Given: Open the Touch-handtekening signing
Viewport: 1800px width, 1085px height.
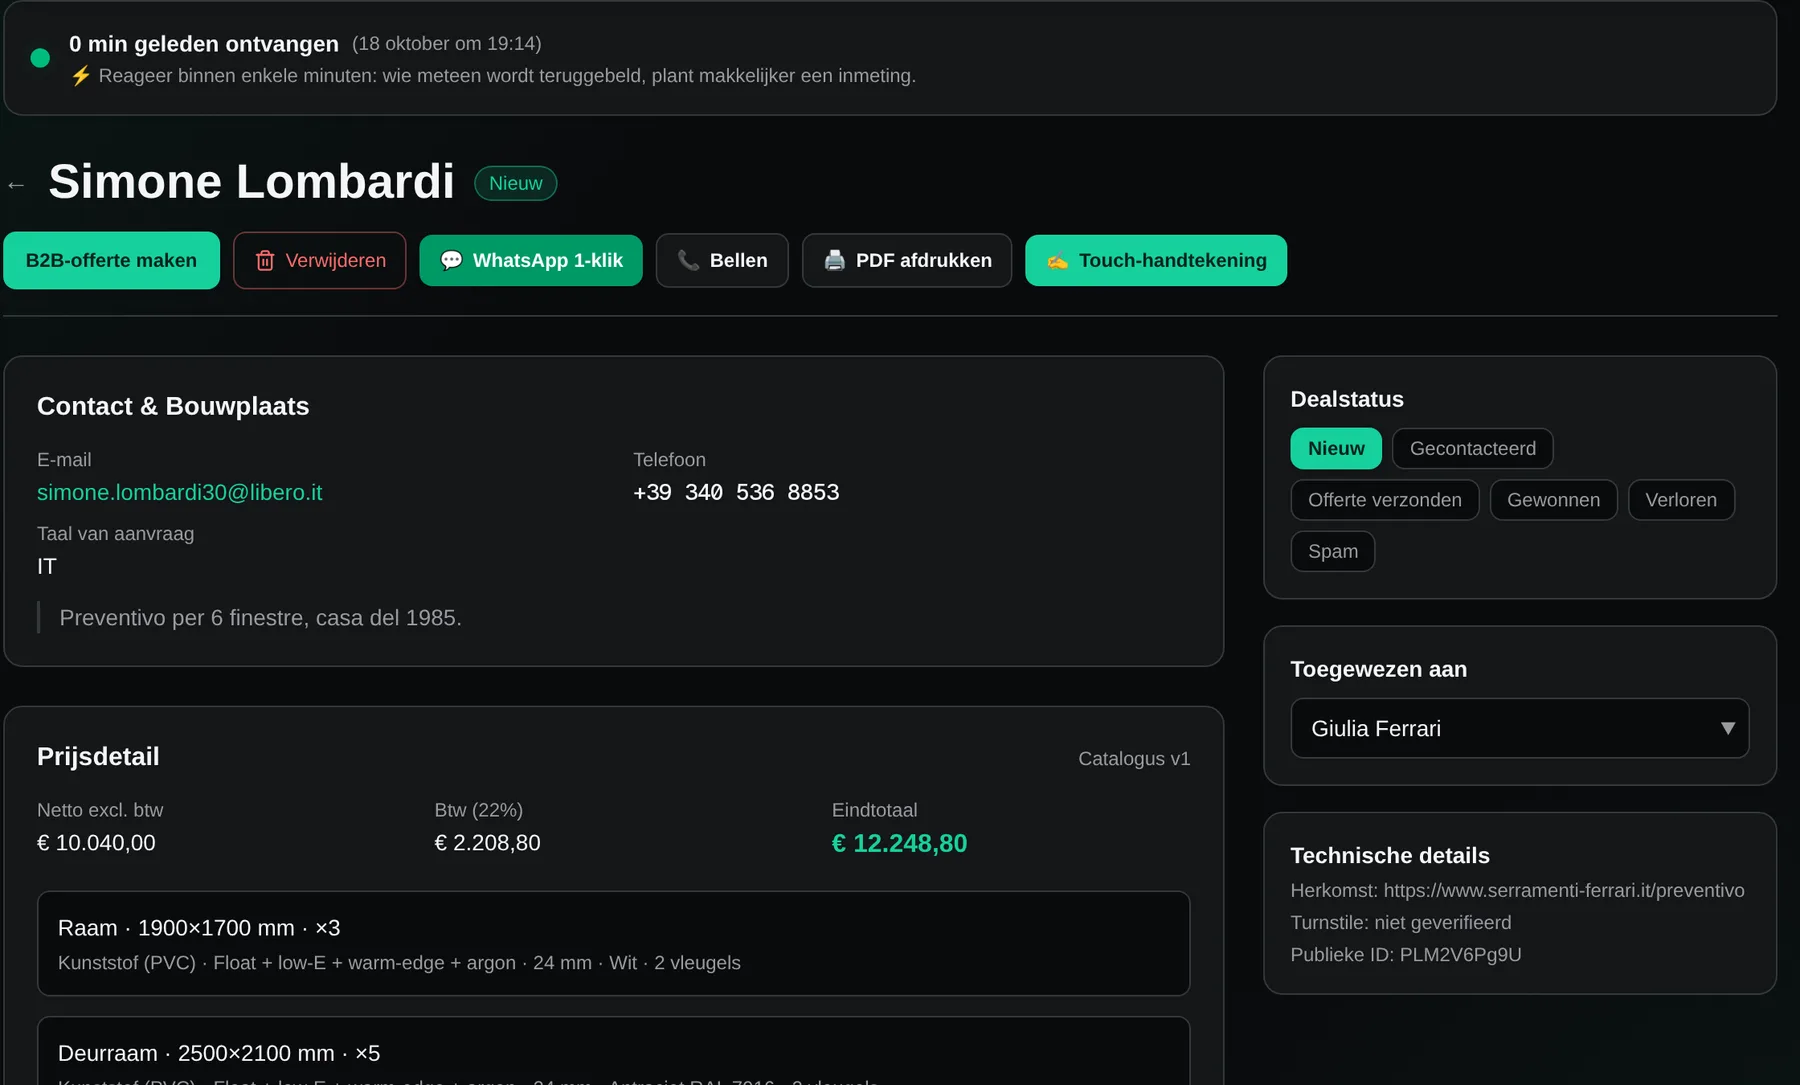Looking at the screenshot, I should (x=1156, y=261).
